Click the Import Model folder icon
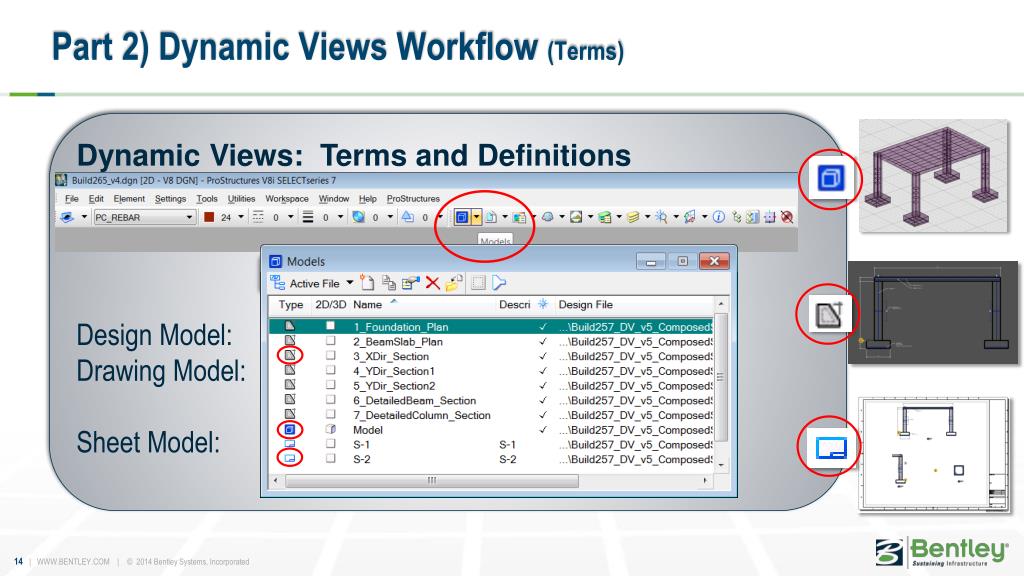The height and width of the screenshot is (576, 1024). [x=454, y=283]
